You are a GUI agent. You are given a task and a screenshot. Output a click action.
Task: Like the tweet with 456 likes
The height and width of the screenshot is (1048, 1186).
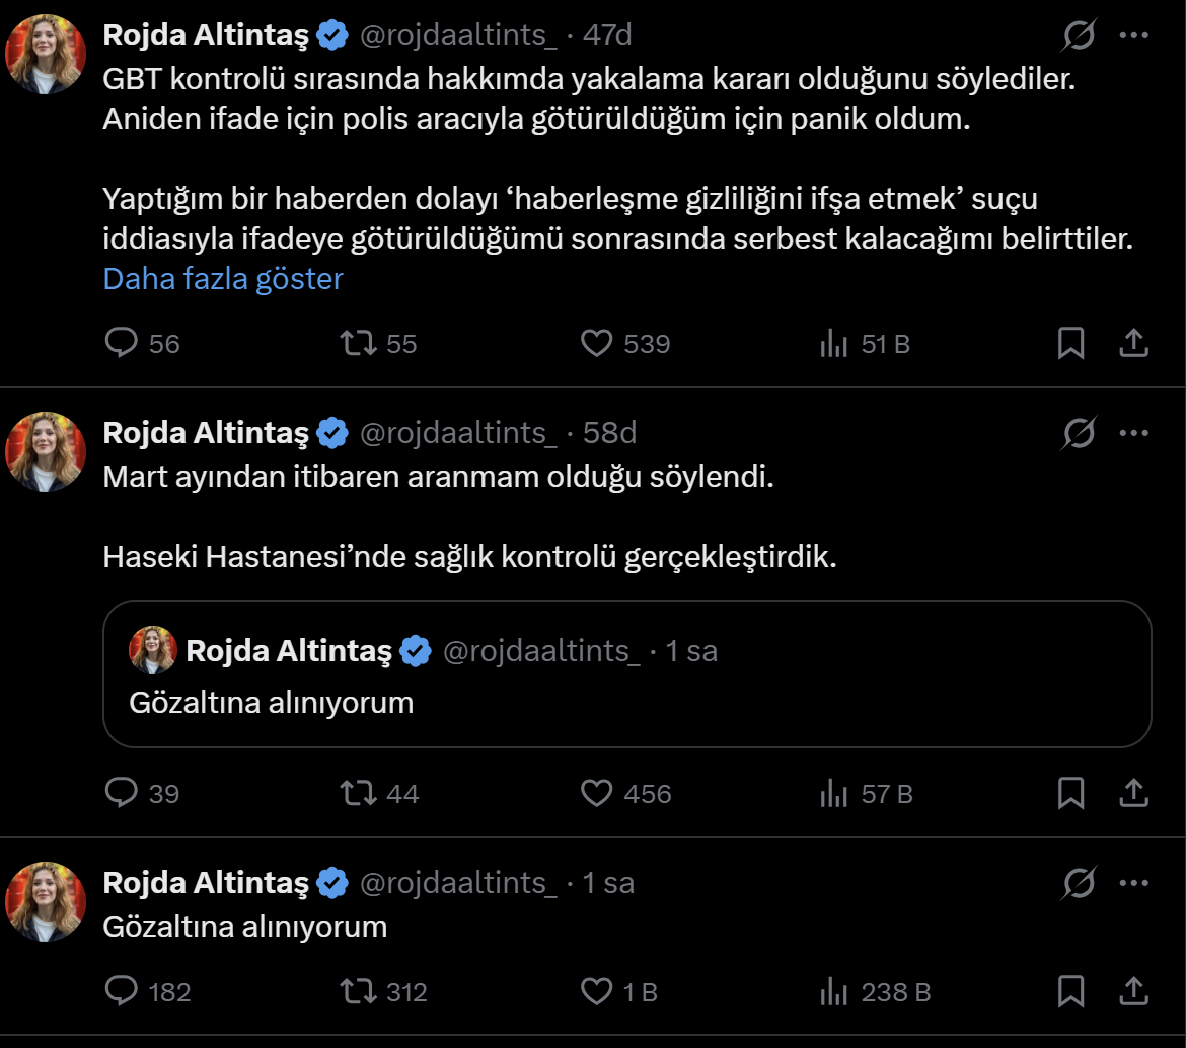point(596,793)
